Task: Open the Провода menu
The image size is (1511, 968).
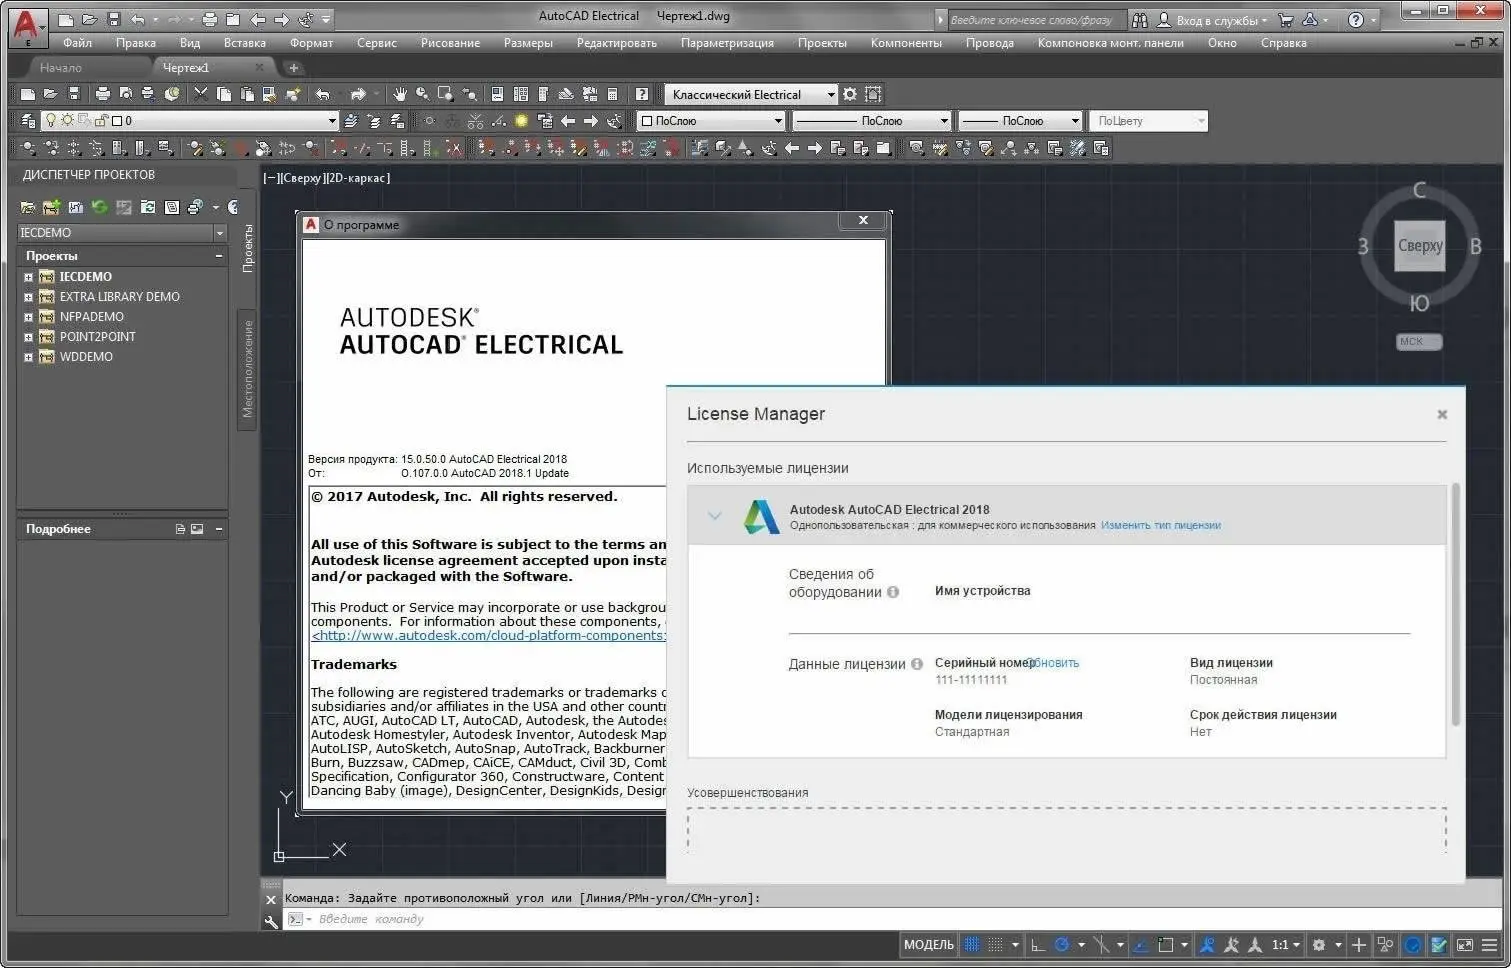Action: click(990, 43)
